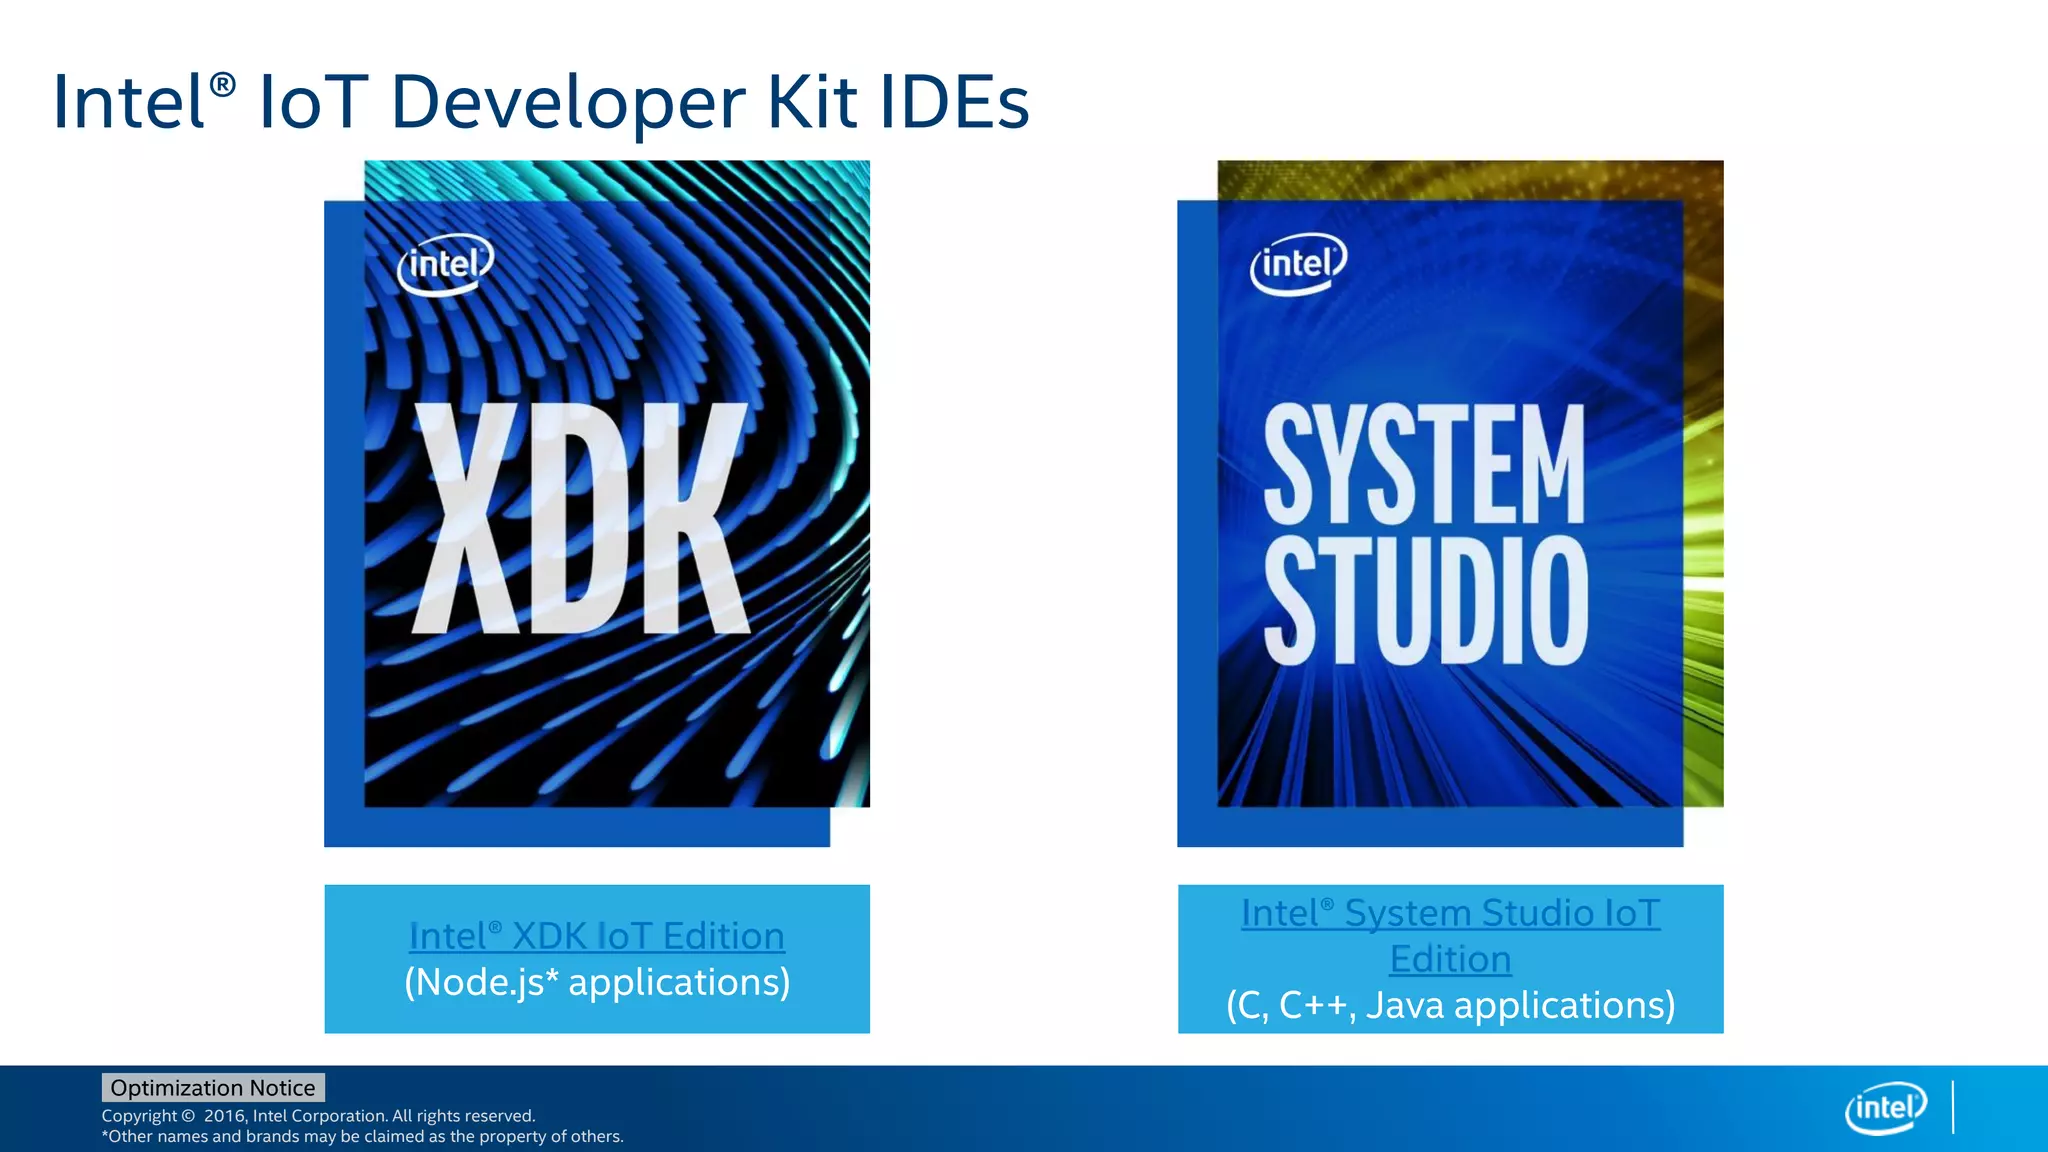Click the "(Node.js* applications)" text
Image resolution: width=2048 pixels, height=1152 pixels.
pyautogui.click(x=597, y=982)
